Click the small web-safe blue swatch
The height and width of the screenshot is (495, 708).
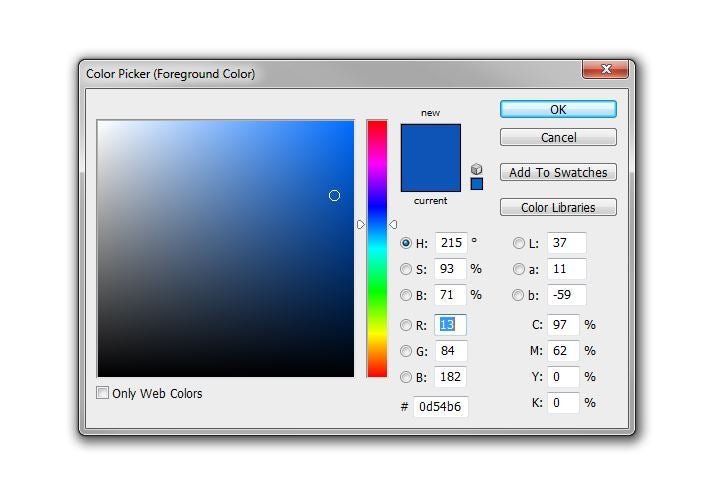coord(477,184)
